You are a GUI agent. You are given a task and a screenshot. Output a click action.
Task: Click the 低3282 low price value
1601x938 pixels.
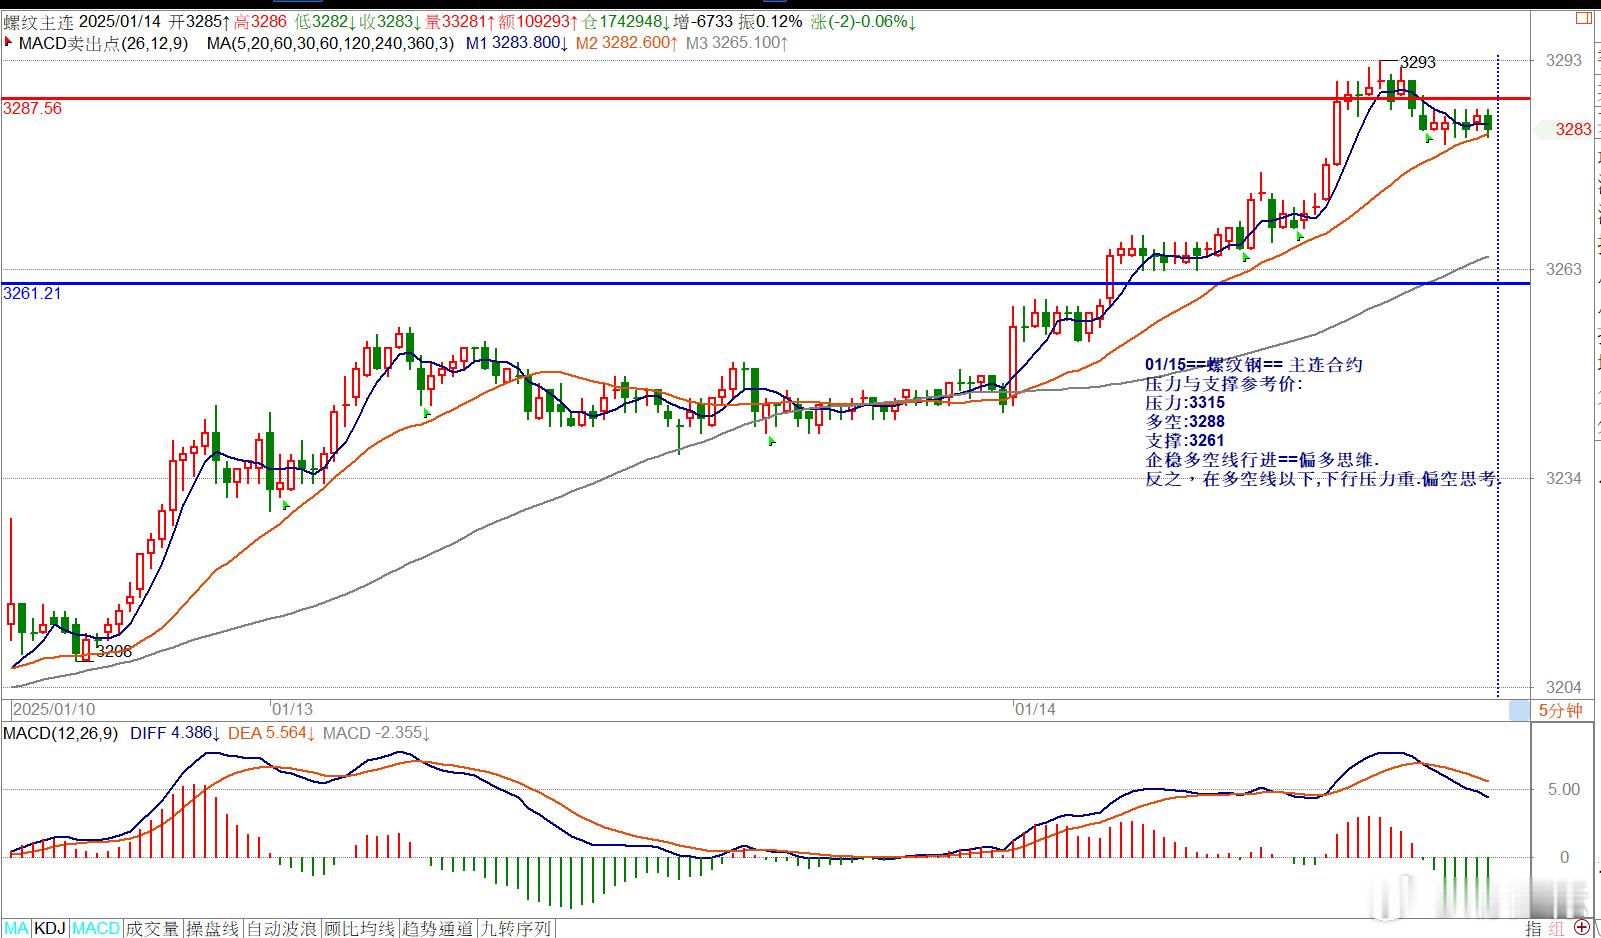(325, 21)
